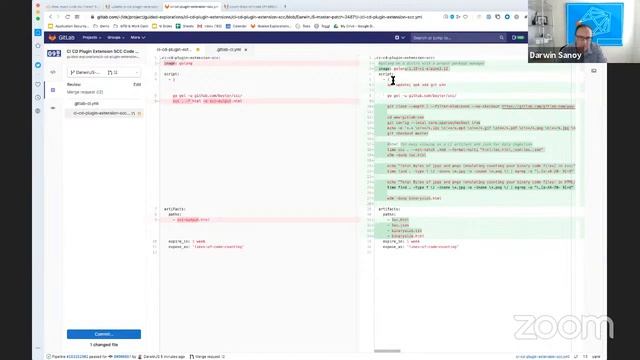Click the panel toggle icon right of the editor
The width and height of the screenshot is (640, 360).
tap(594, 71)
